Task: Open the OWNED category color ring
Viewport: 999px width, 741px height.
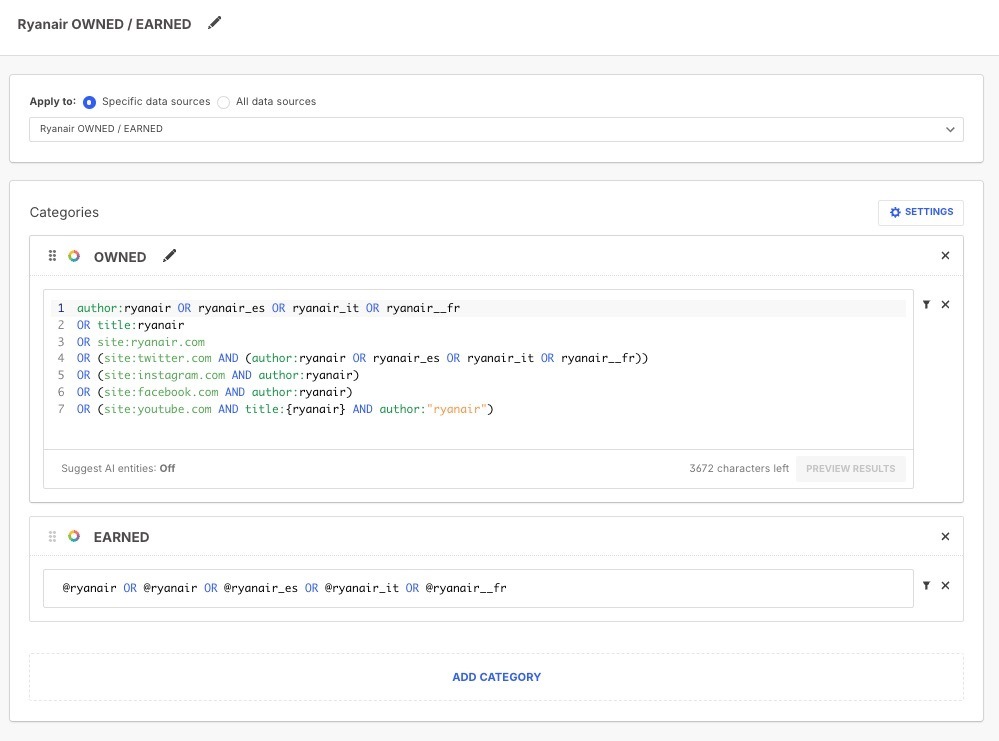Action: click(x=74, y=255)
